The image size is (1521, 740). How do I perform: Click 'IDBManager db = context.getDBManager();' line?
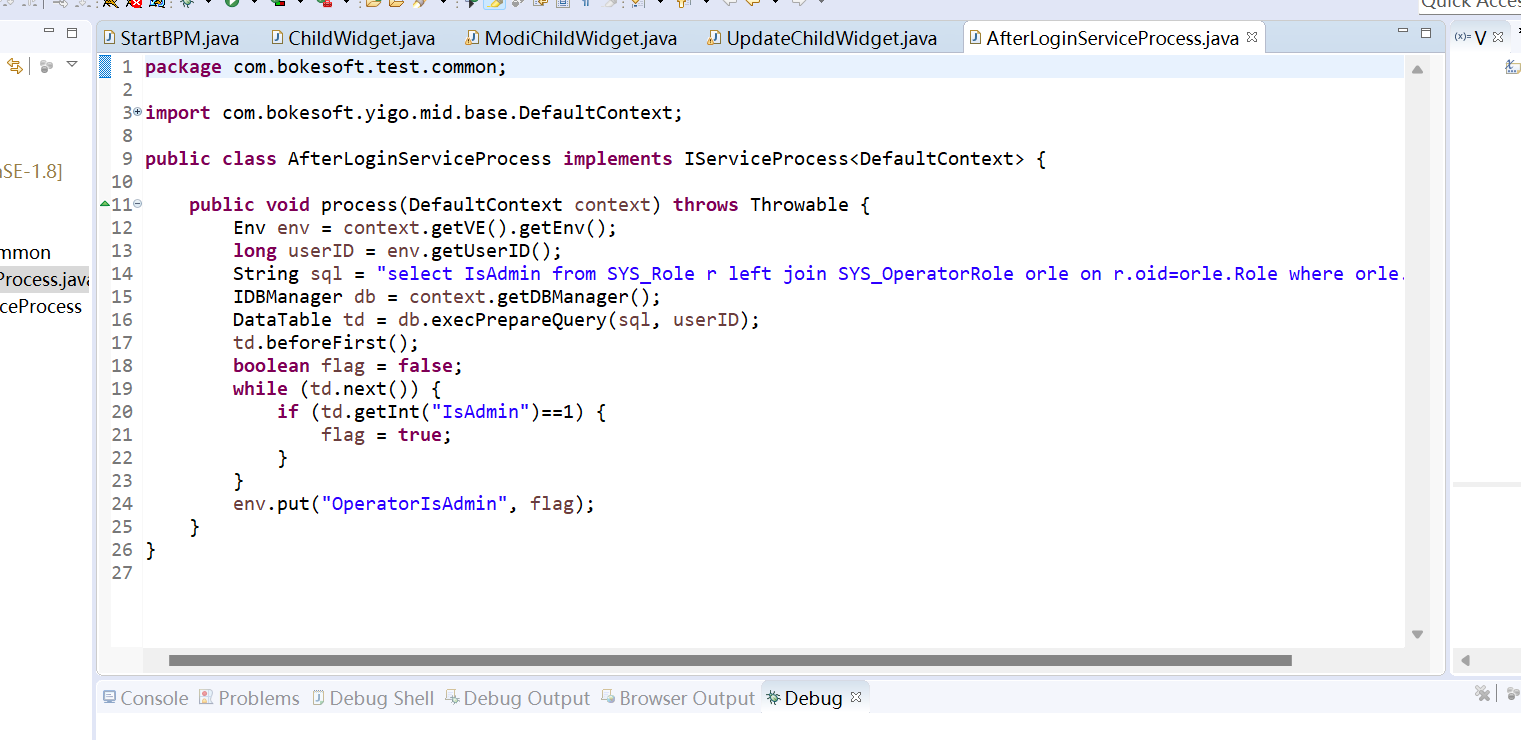click(x=447, y=296)
